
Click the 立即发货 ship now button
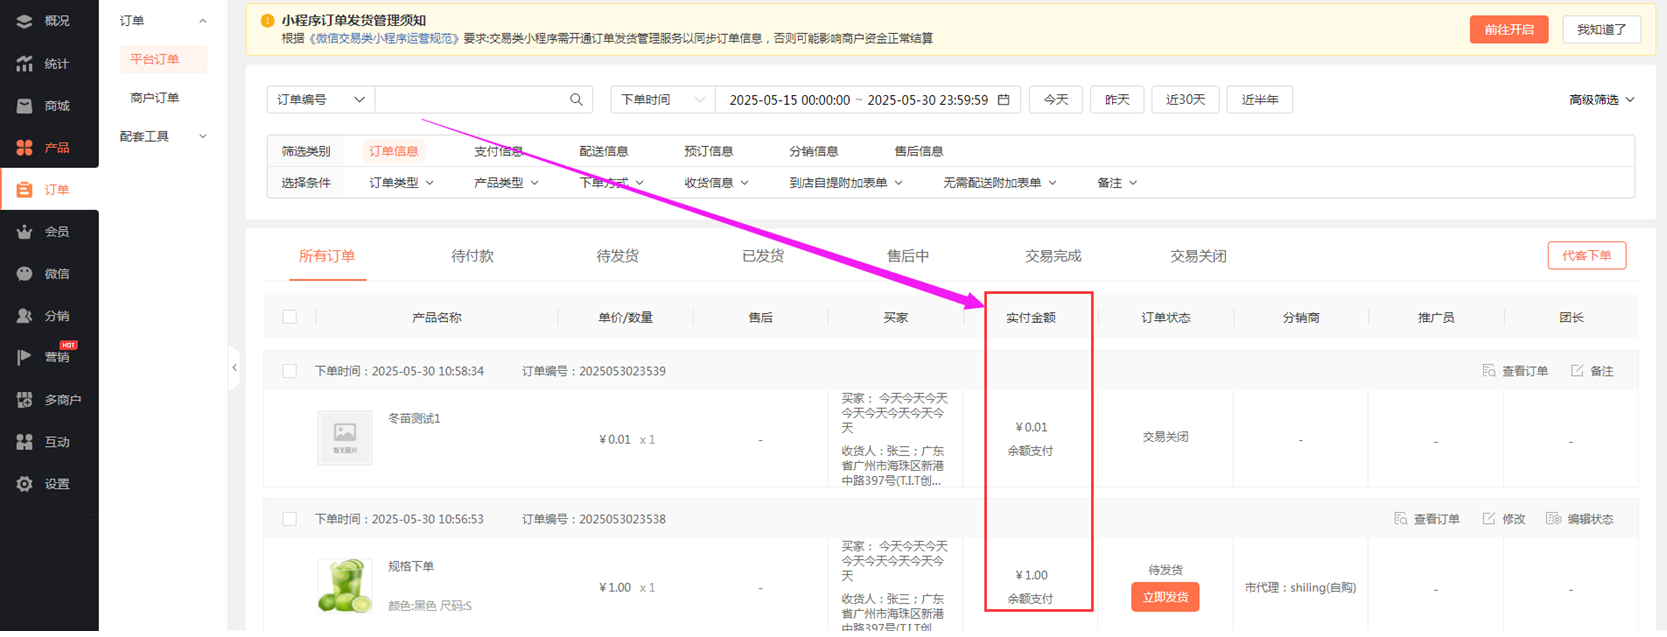(1165, 597)
